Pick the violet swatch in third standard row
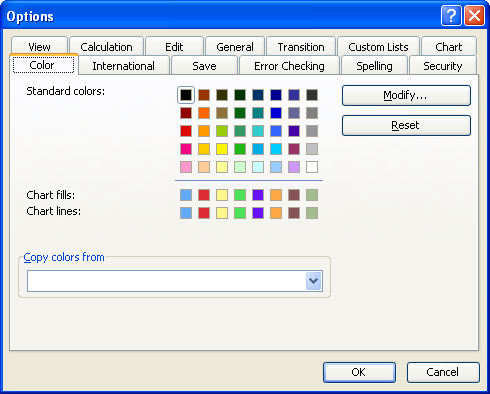 [294, 131]
